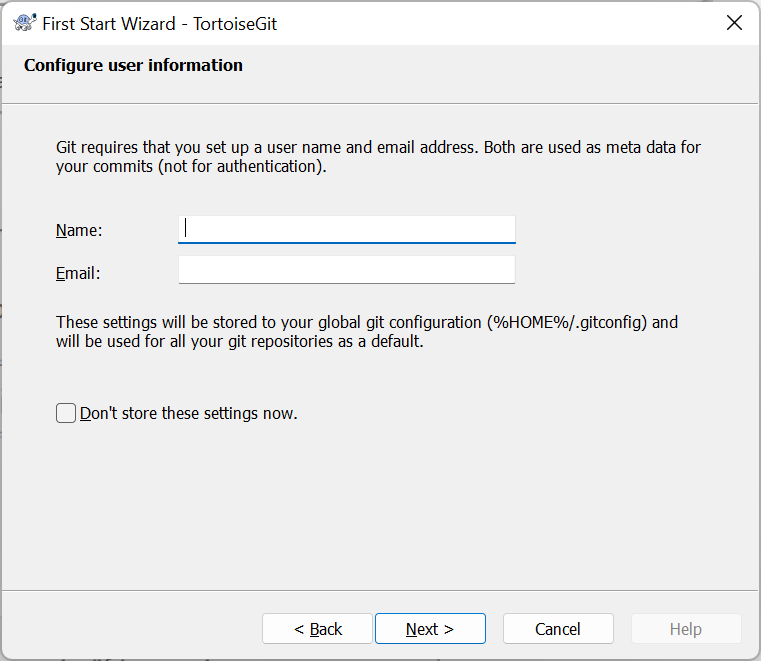Click into the Email input field
This screenshot has height=661, width=761.
click(347, 270)
